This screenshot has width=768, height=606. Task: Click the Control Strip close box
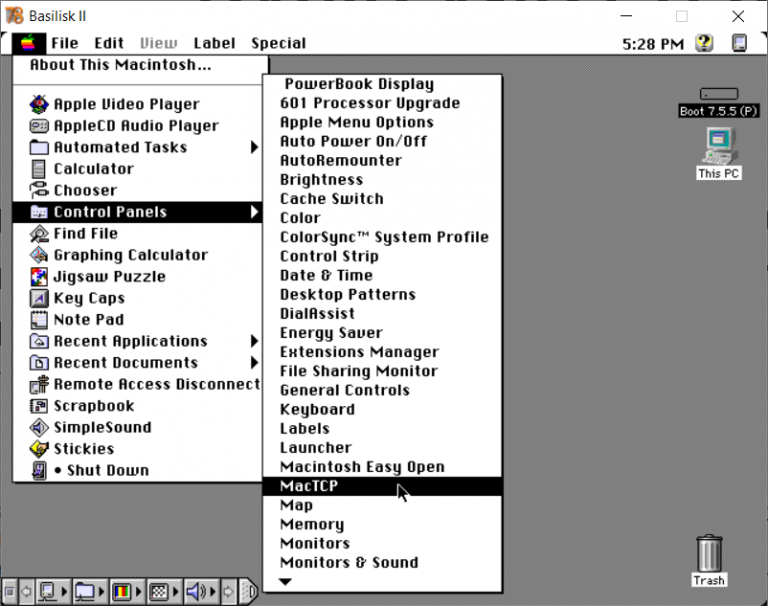[x=9, y=592]
